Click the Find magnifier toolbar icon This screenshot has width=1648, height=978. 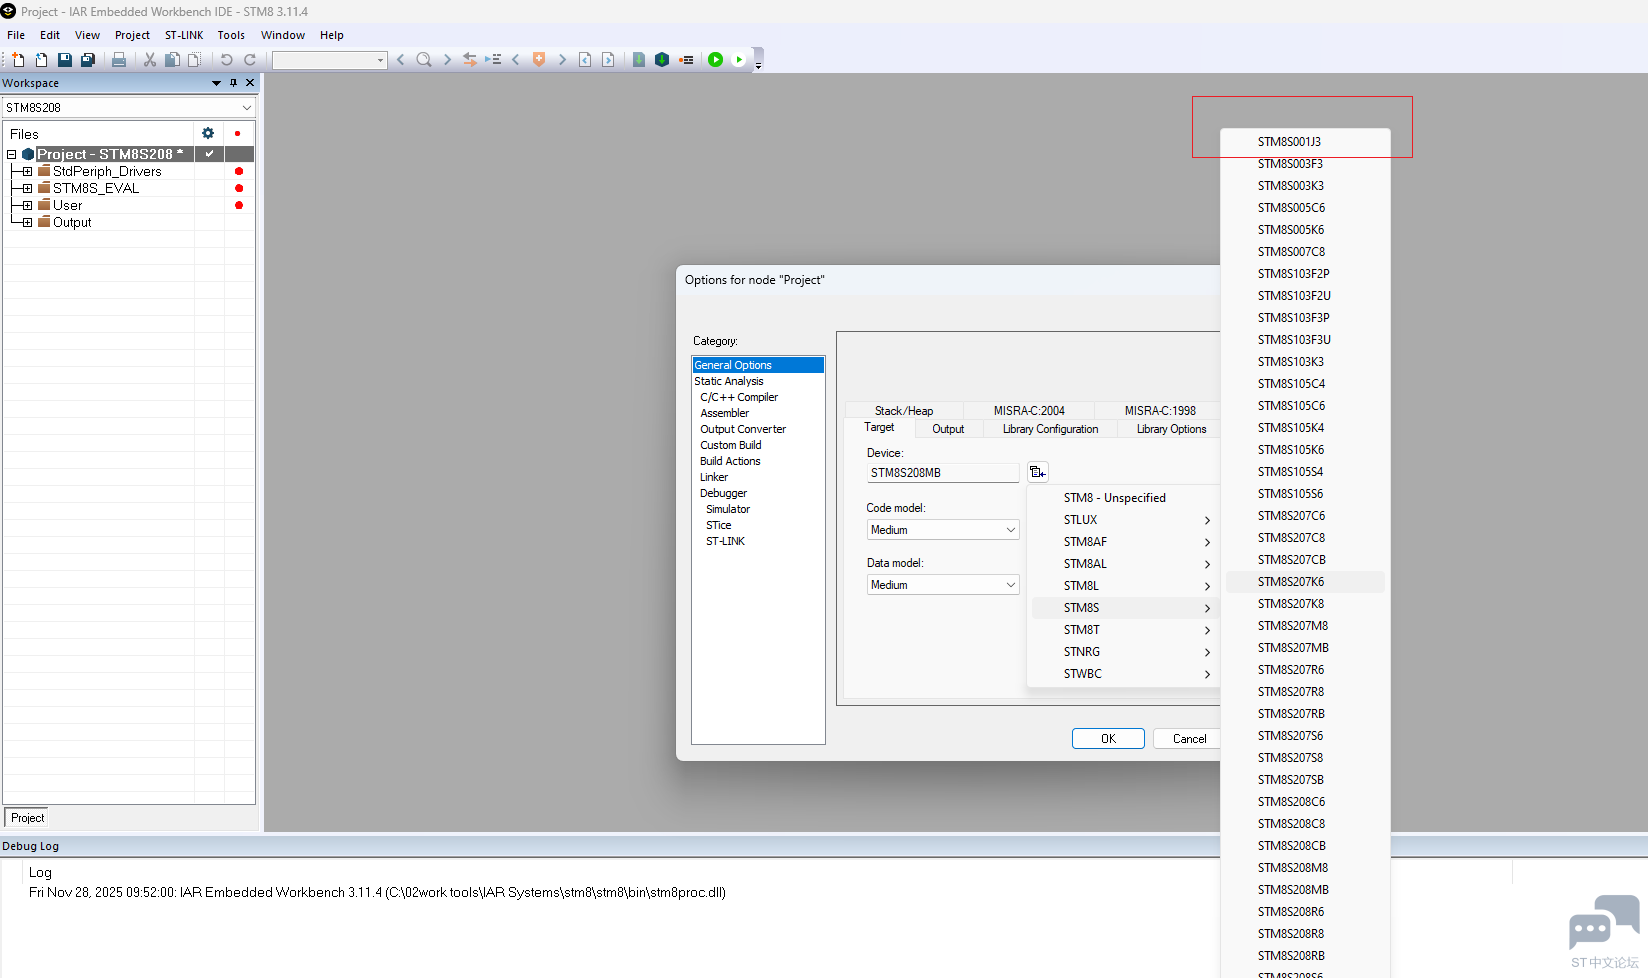[x=424, y=60]
